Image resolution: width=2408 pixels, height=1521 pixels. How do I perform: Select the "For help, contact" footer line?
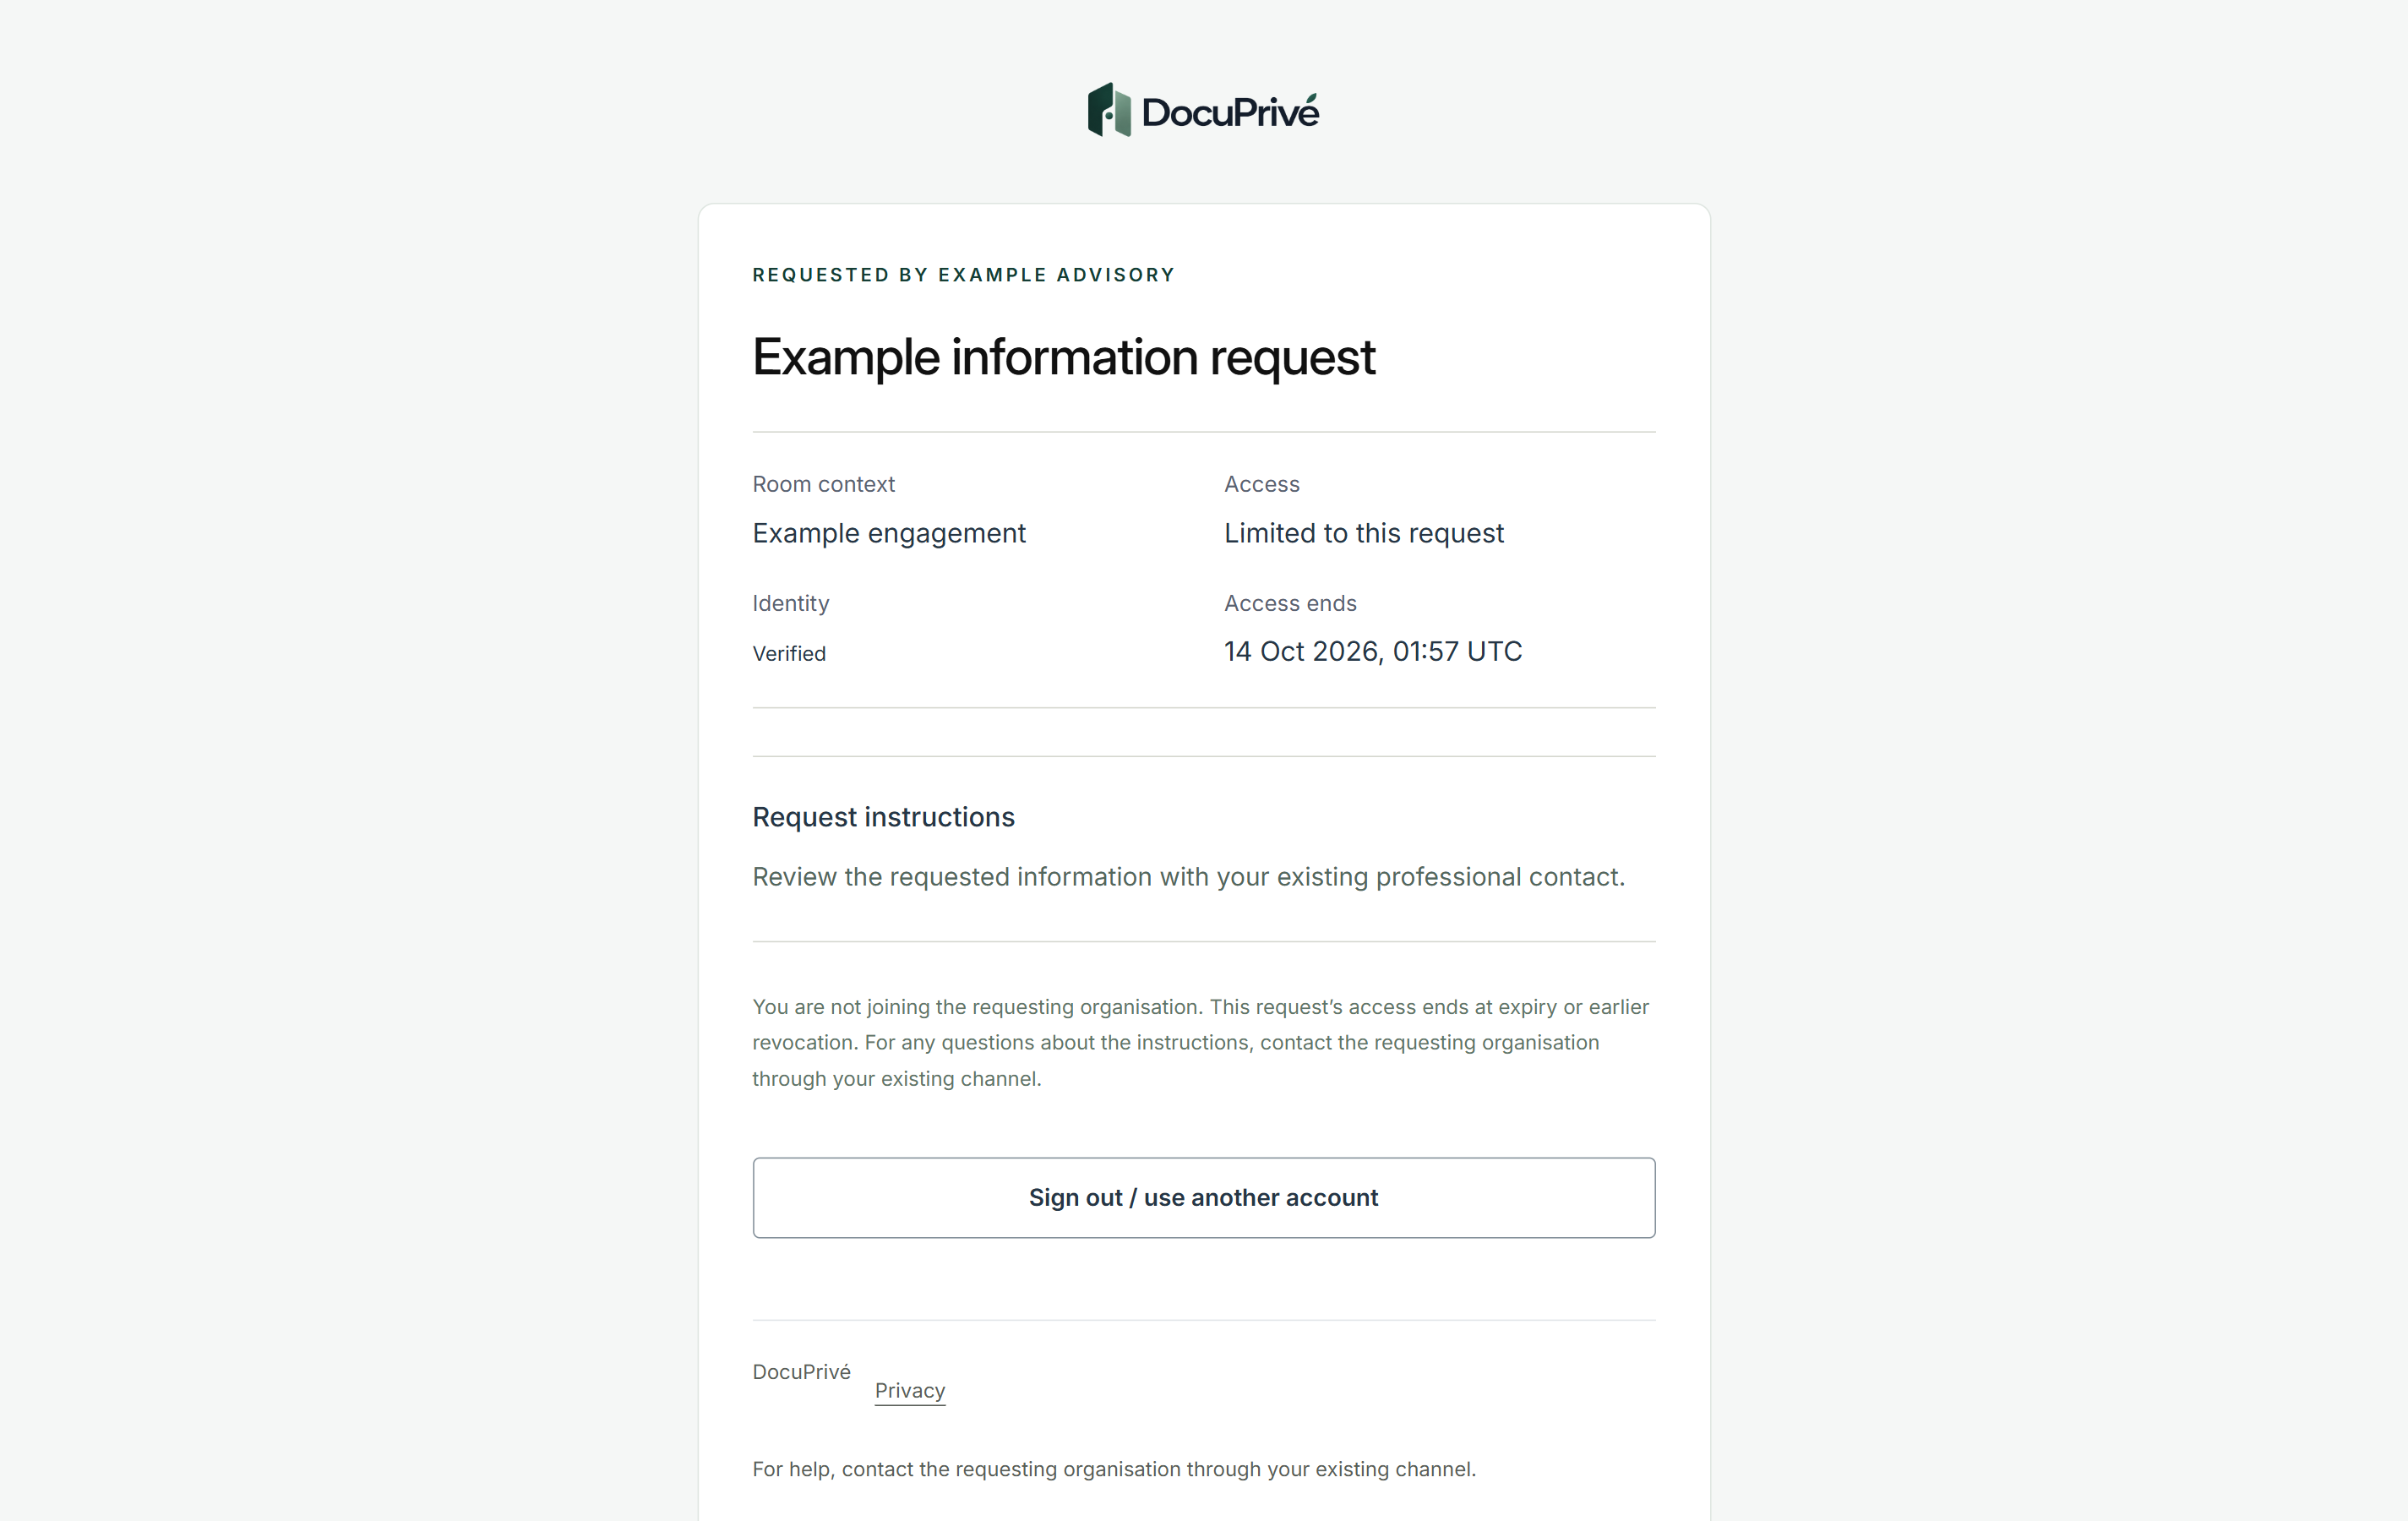coord(1114,1469)
